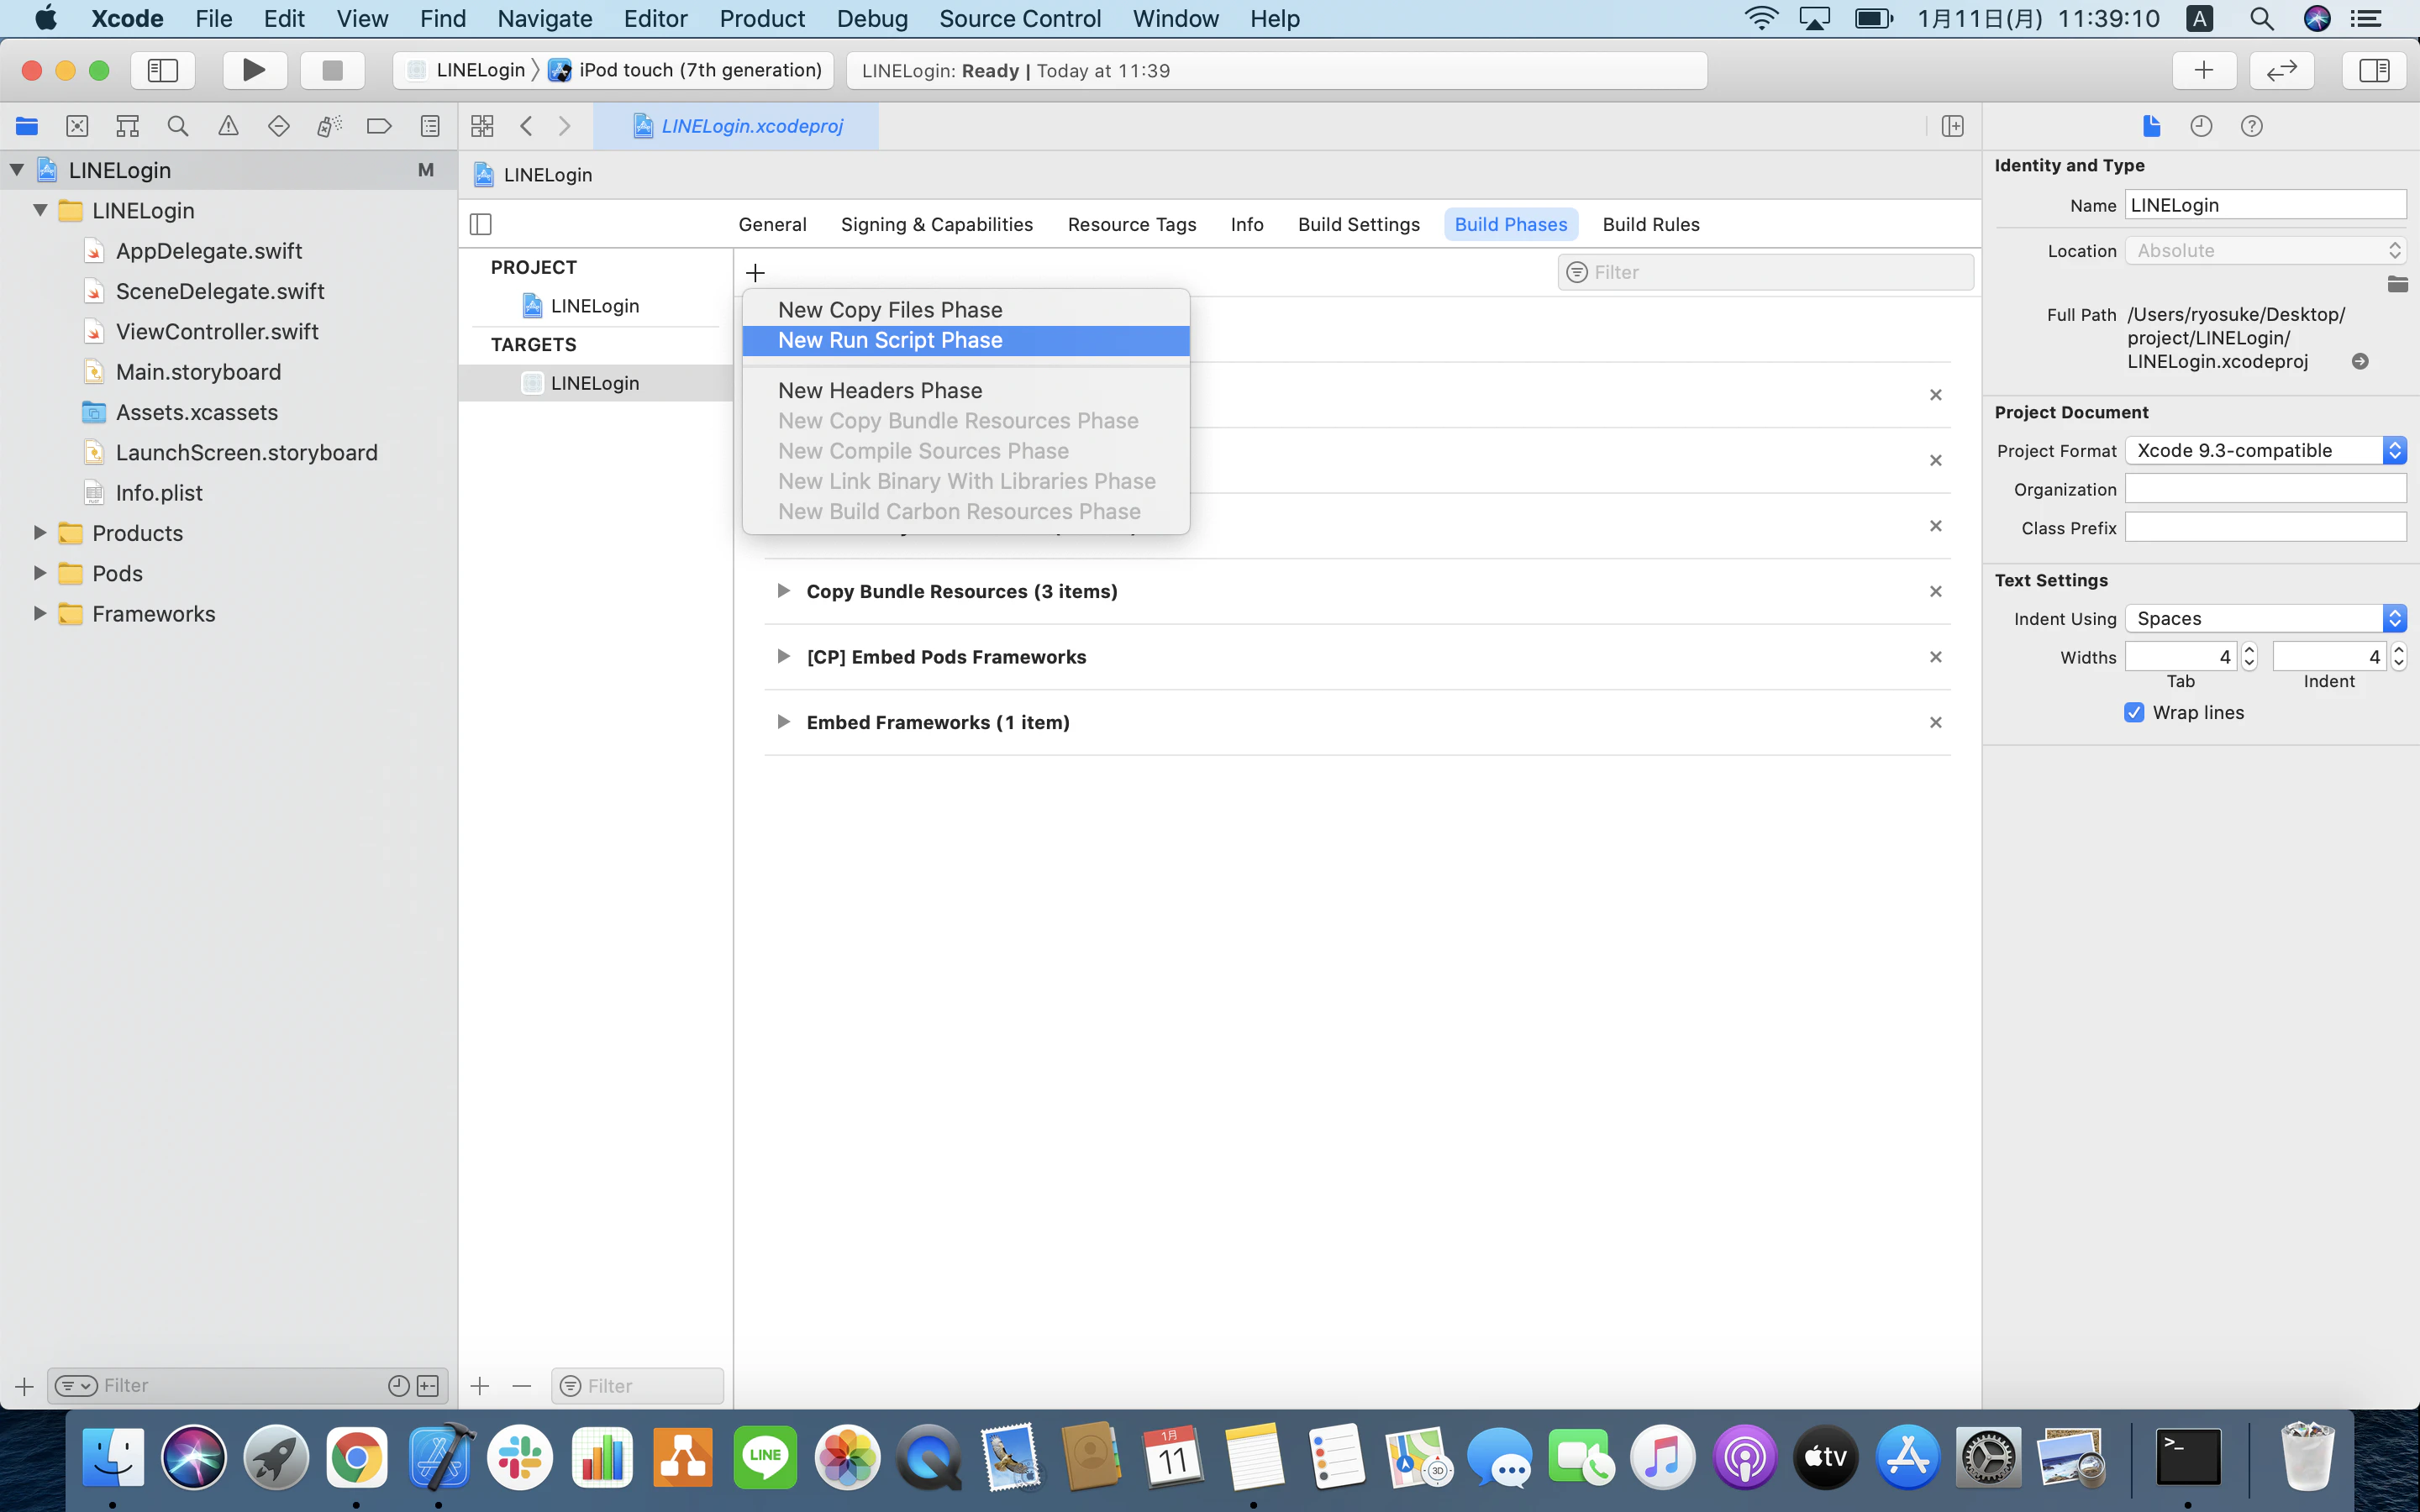Screen dimensions: 2420x1512
Task: Switch to Signing & Capabilities tab
Action: pos(936,224)
